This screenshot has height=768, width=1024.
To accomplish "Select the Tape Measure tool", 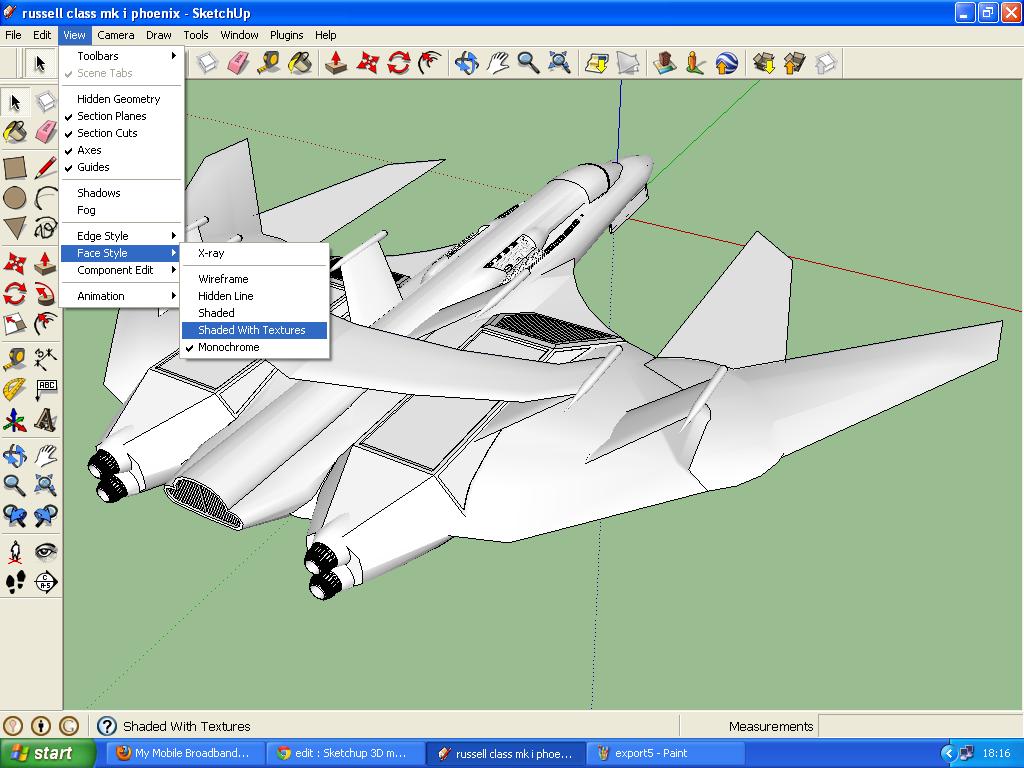I will coord(15,358).
